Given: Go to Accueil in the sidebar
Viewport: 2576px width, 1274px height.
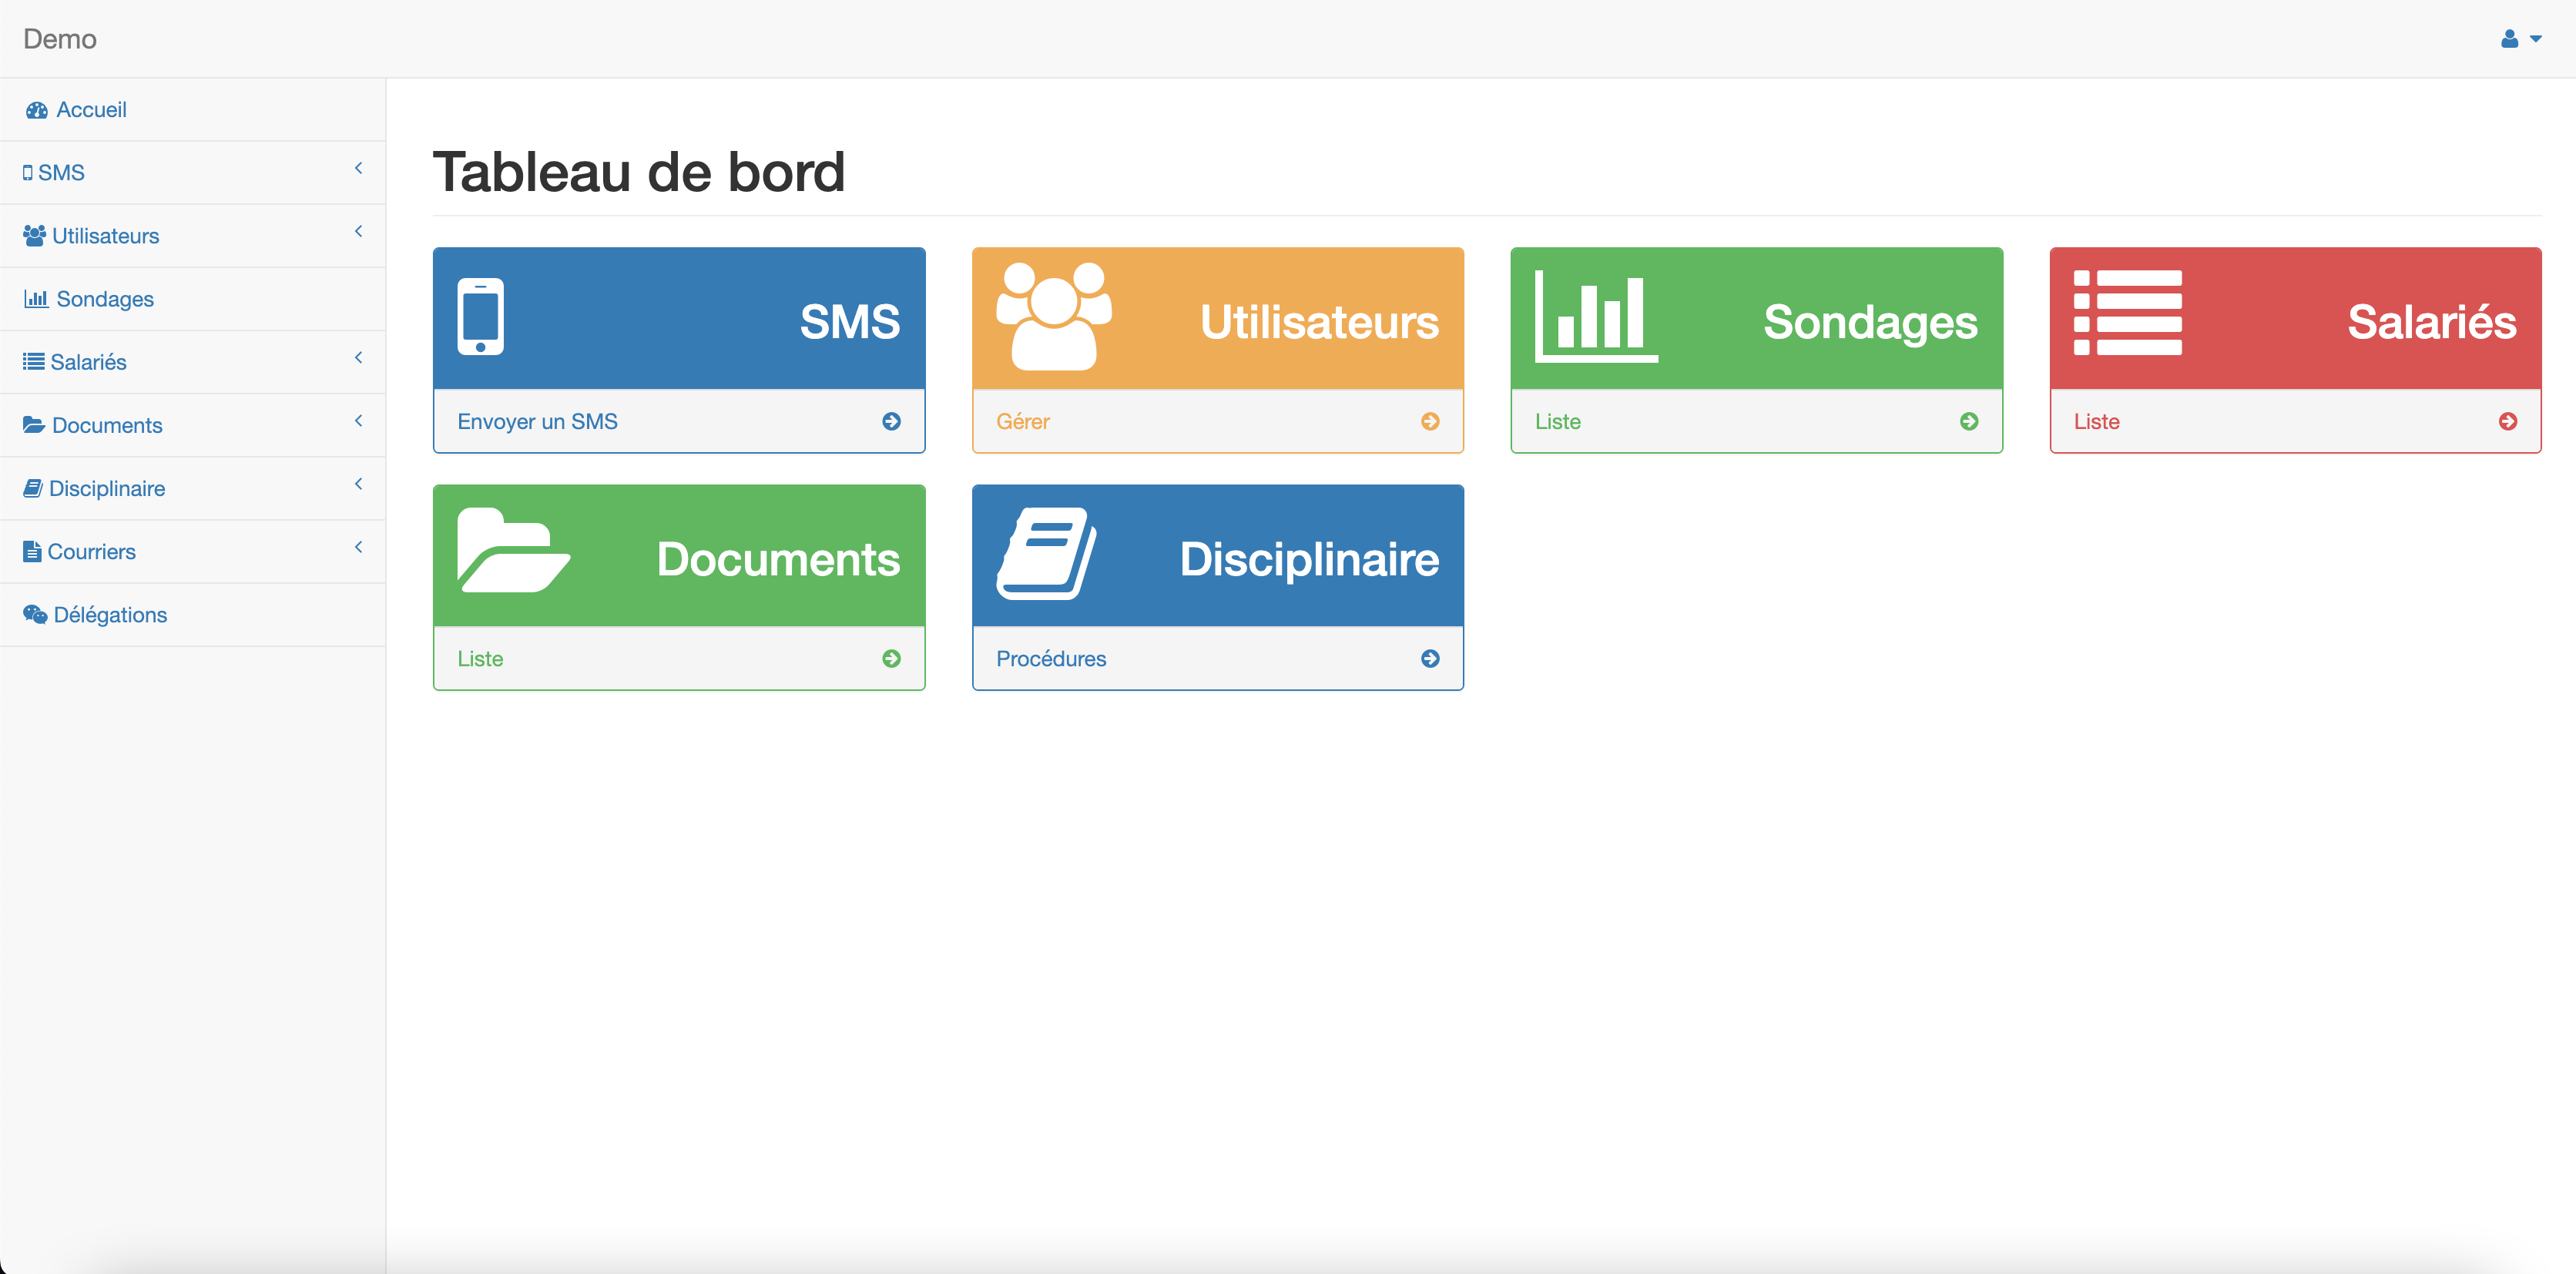Looking at the screenshot, I should point(90,110).
